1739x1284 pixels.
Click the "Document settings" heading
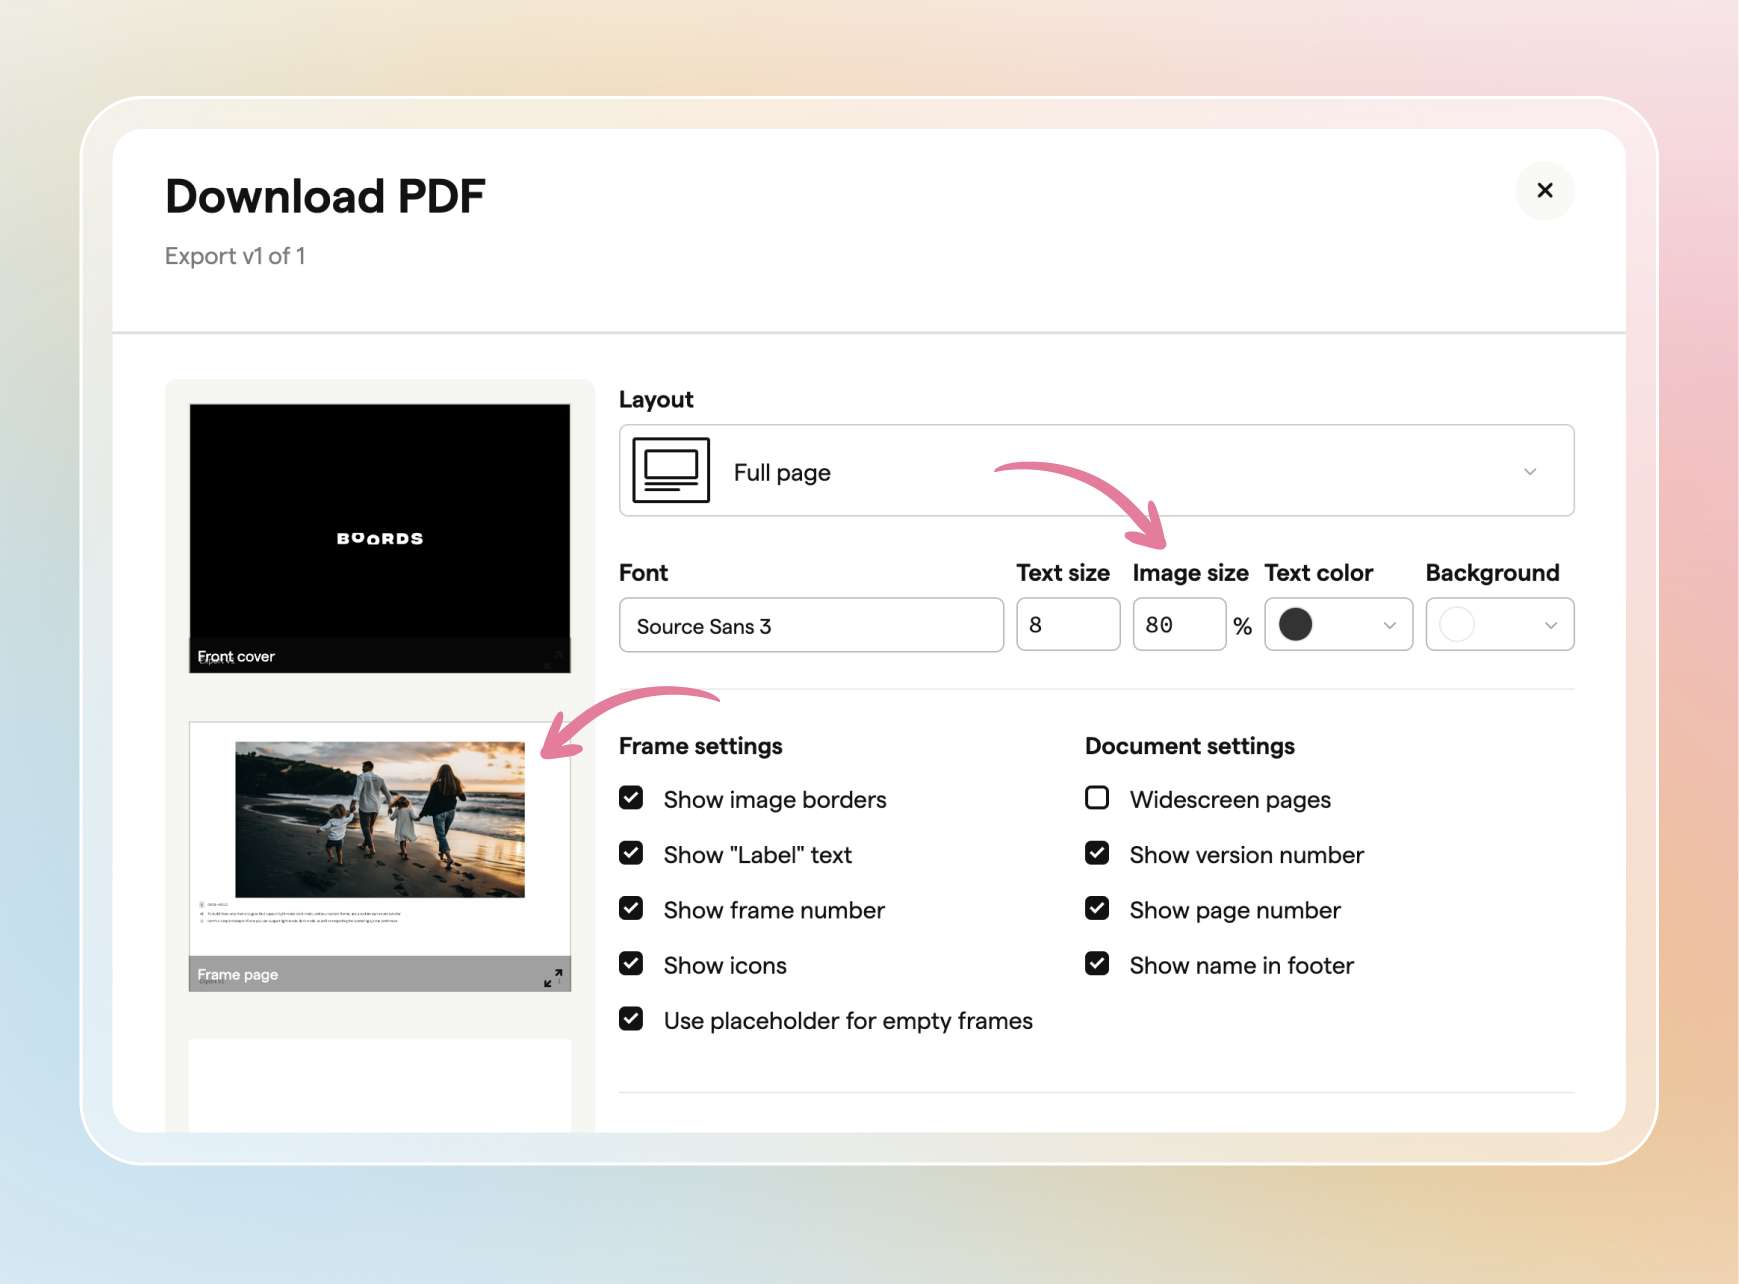tap(1189, 746)
